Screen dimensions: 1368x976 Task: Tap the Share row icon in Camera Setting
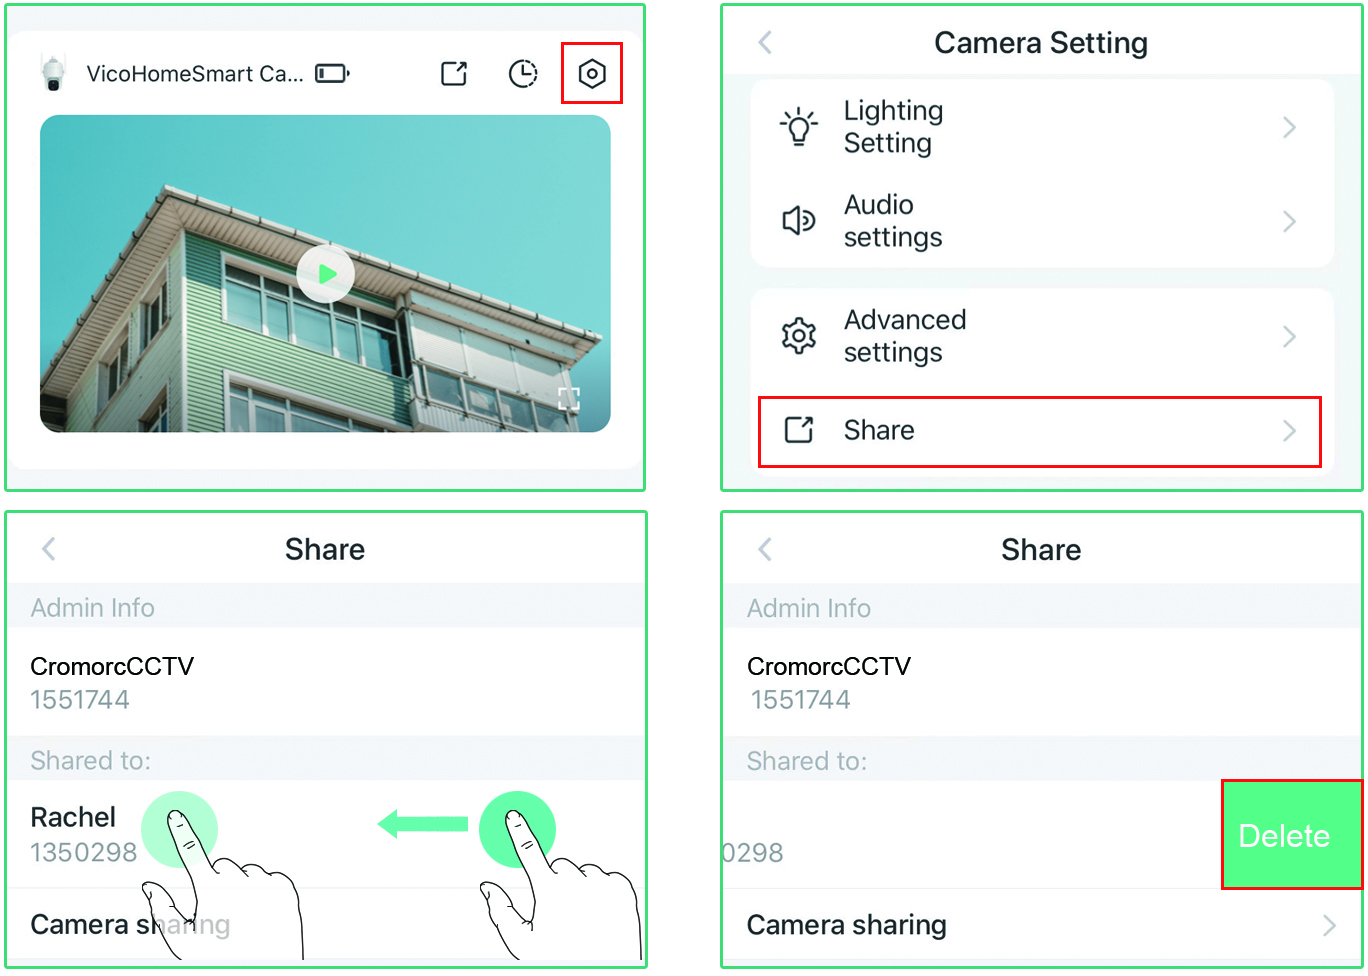pos(798,430)
